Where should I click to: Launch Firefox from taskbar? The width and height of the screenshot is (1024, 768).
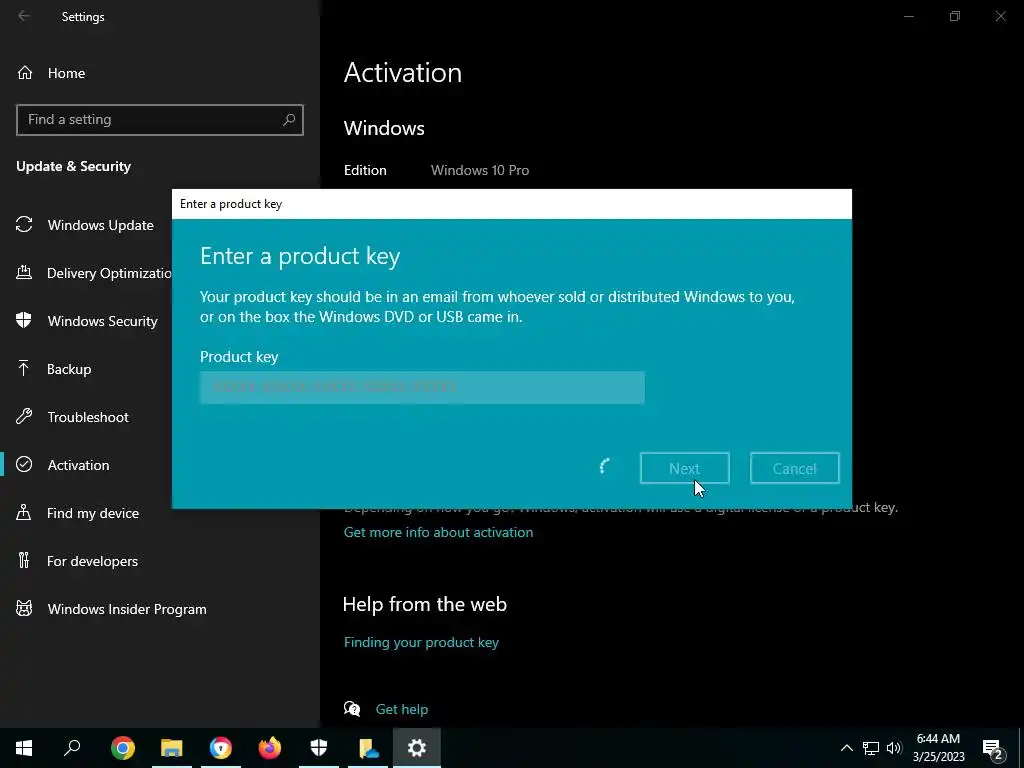coord(270,748)
